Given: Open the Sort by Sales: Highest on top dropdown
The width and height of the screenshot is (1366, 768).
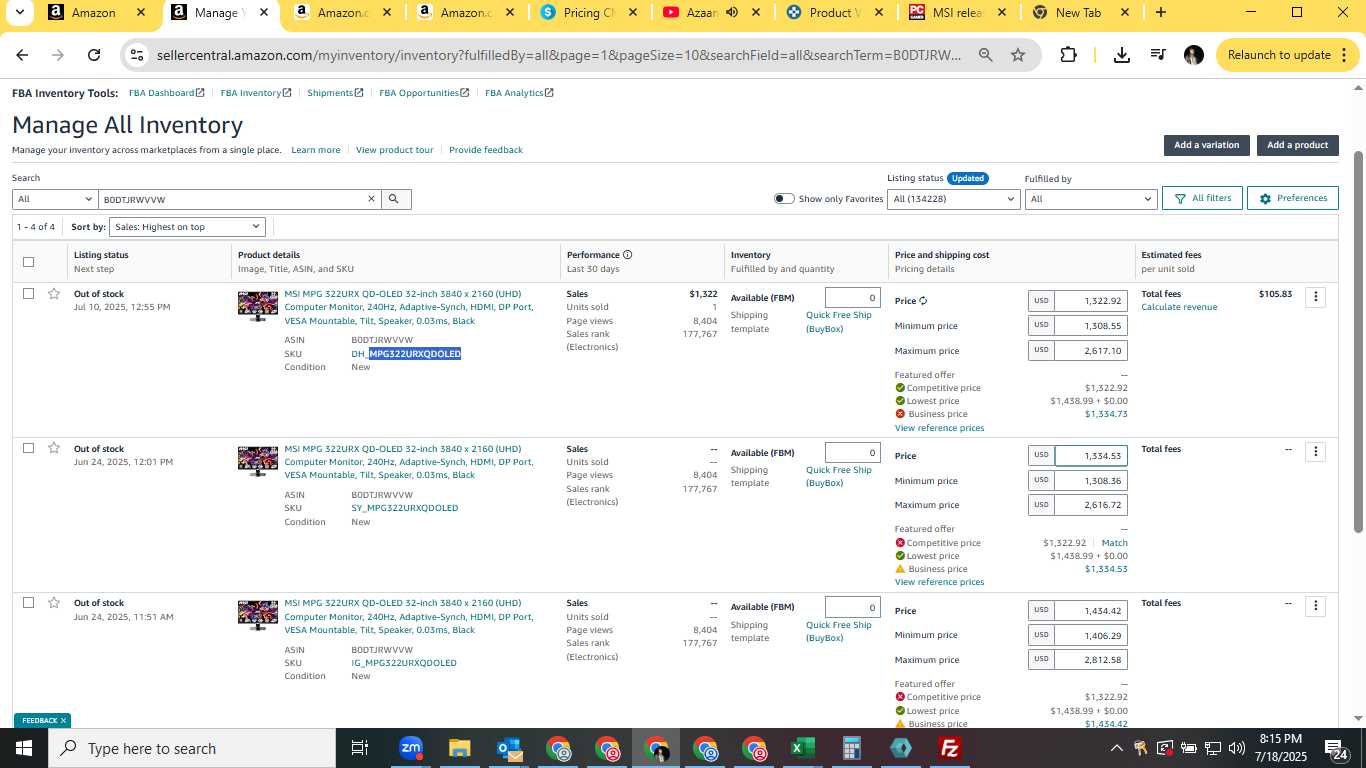Looking at the screenshot, I should click(187, 227).
